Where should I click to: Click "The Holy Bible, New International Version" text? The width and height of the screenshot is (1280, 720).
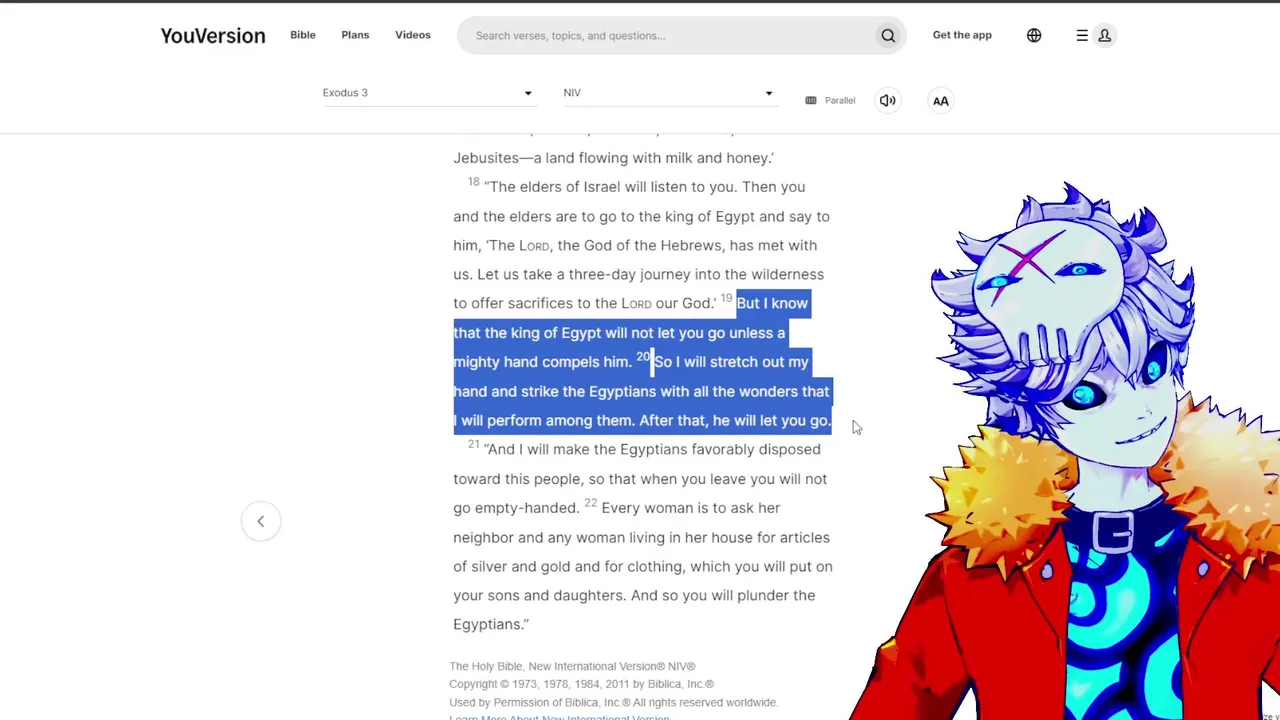(572, 666)
